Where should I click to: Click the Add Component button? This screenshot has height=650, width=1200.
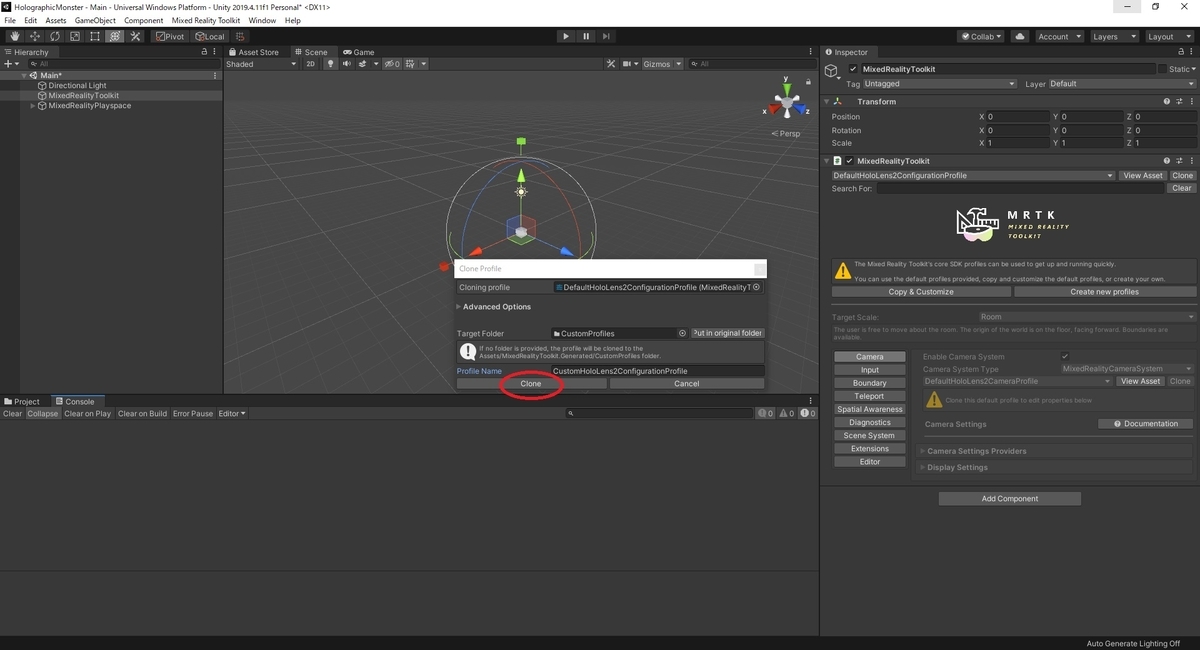[1010, 498]
